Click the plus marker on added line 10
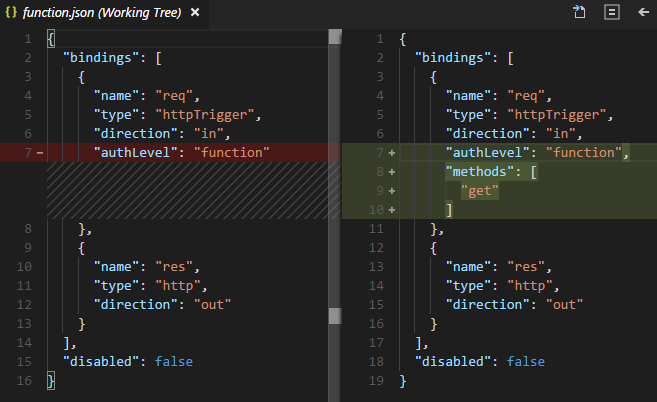Viewport: 657px width, 402px height. [391, 210]
